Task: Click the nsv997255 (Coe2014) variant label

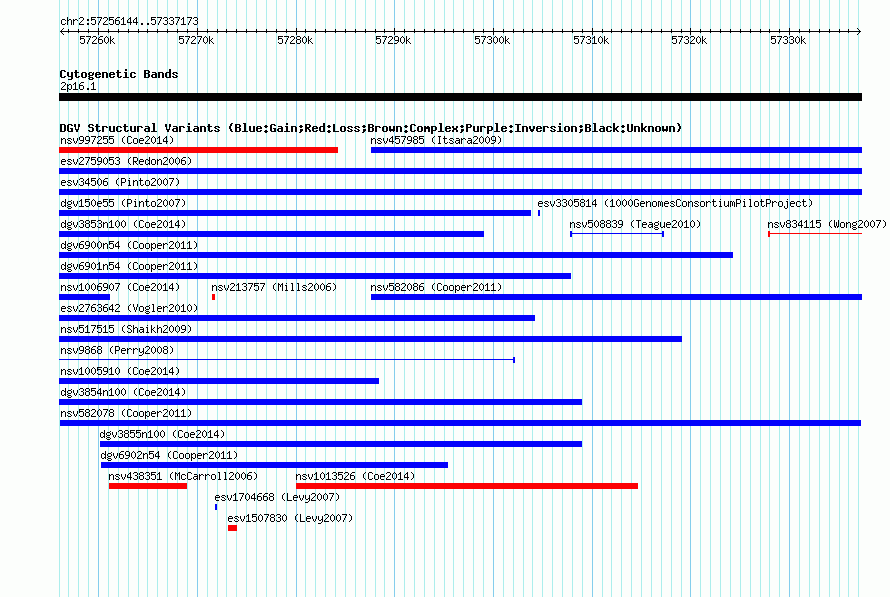Action: pyautogui.click(x=117, y=140)
